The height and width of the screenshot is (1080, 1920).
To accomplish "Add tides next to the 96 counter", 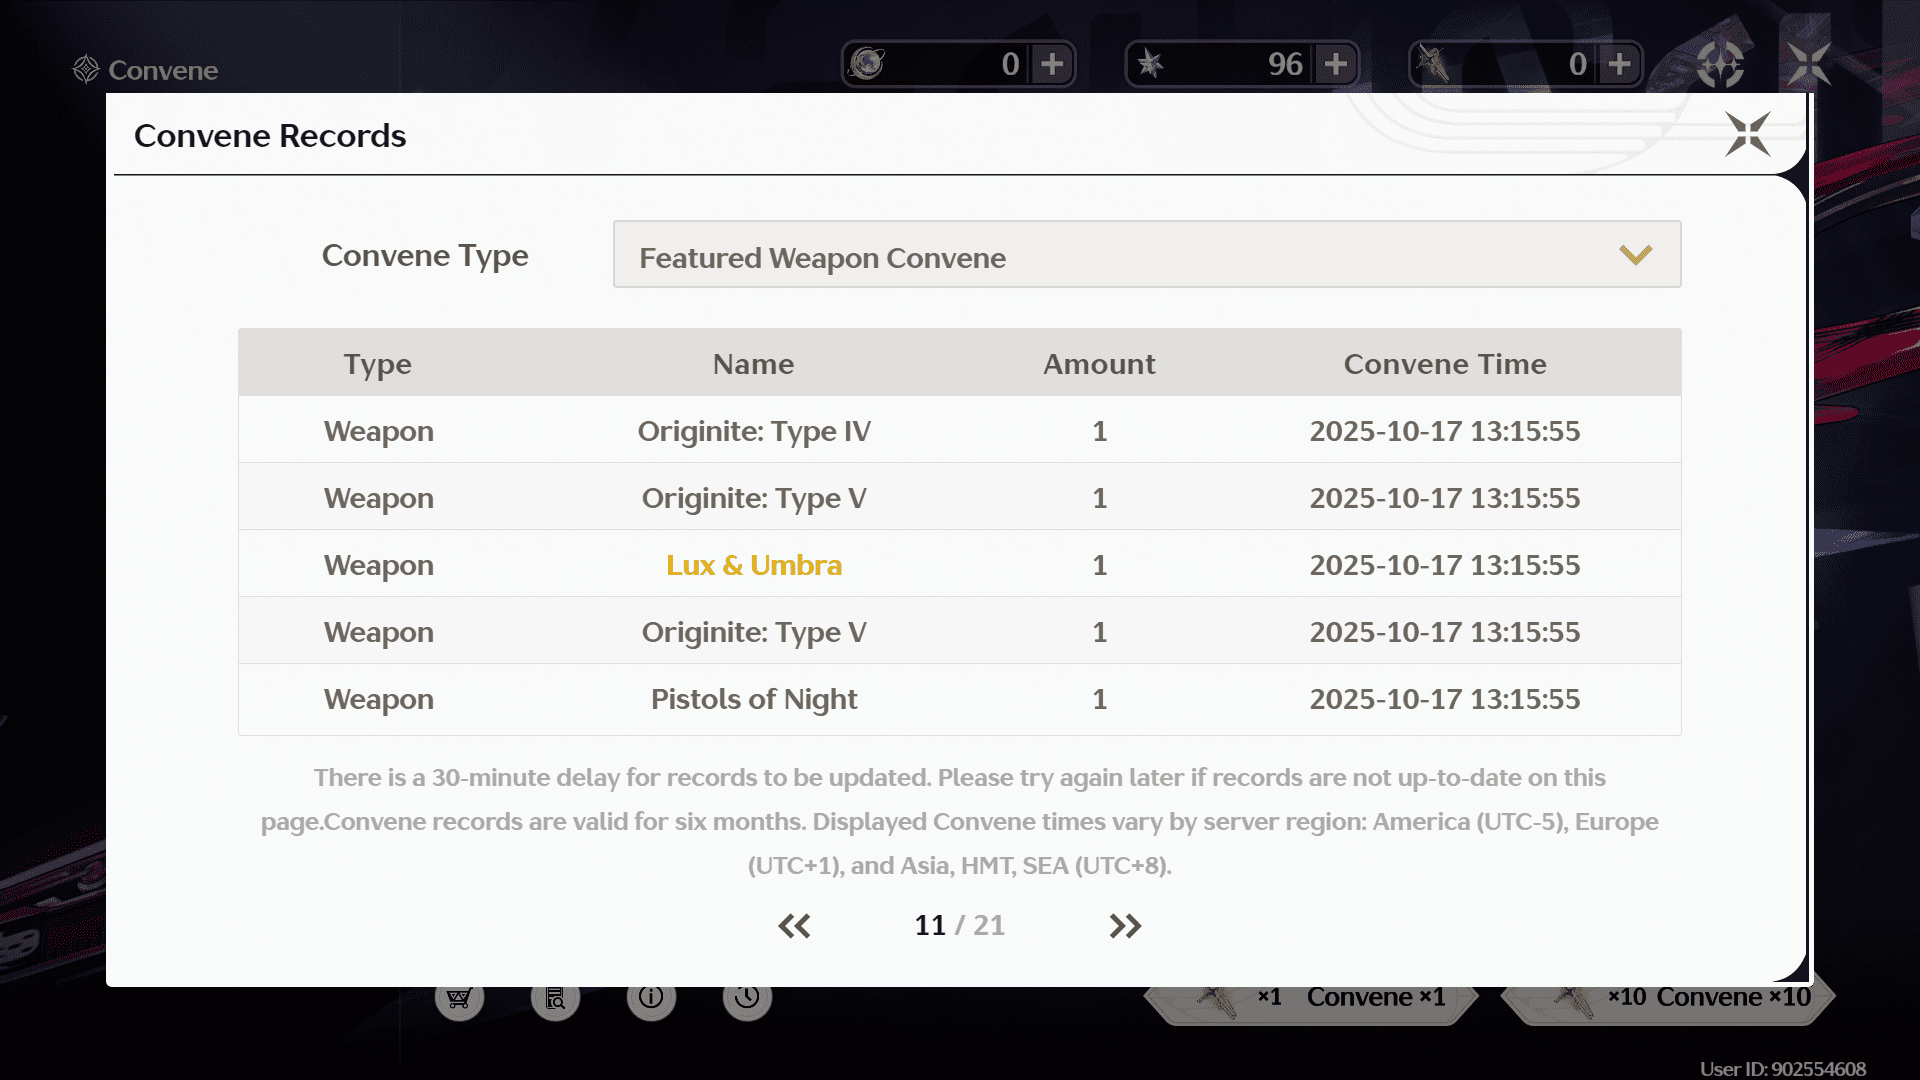I will tap(1336, 64).
